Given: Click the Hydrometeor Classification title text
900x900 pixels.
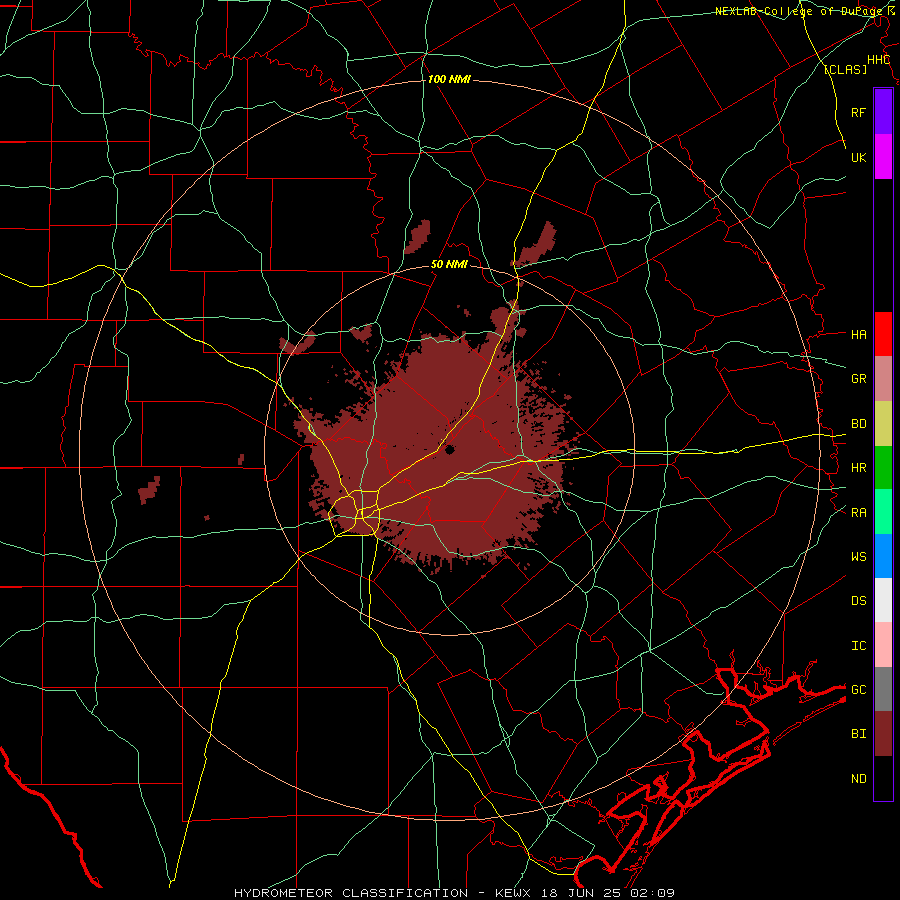Looking at the screenshot, I should (x=351, y=893).
